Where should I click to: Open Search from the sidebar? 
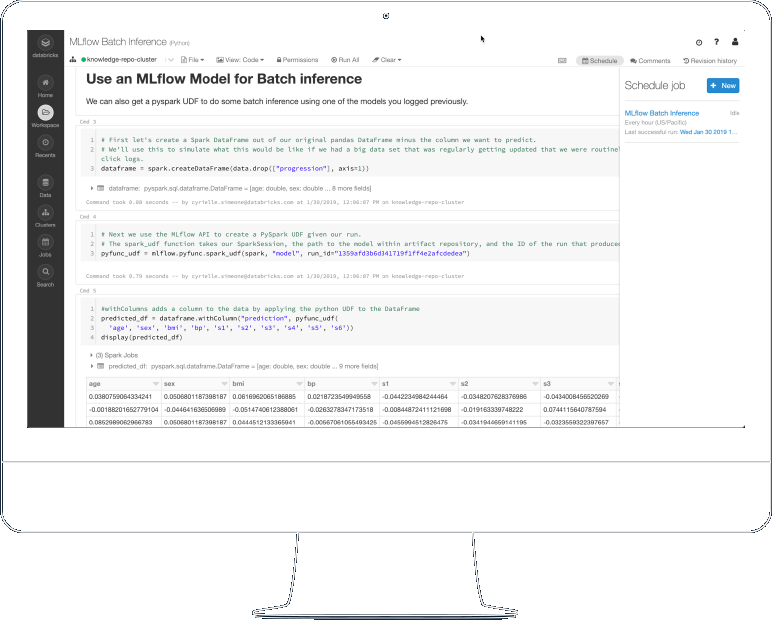(46, 274)
